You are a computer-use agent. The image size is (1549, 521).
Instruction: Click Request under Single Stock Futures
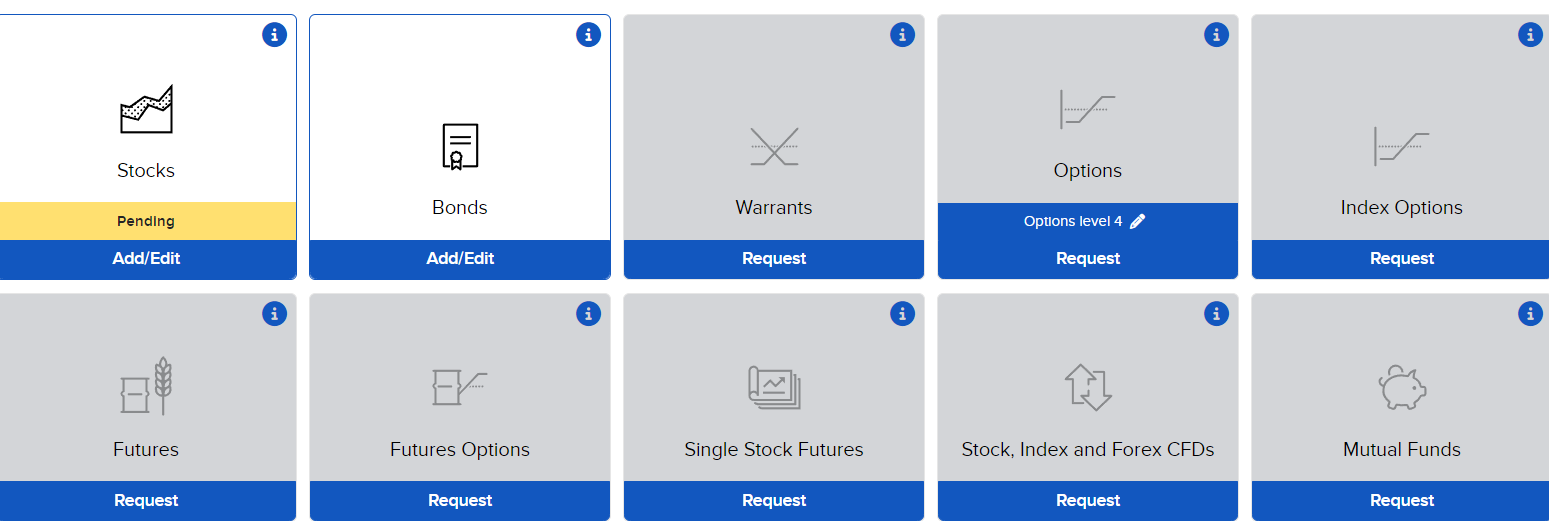pos(774,501)
